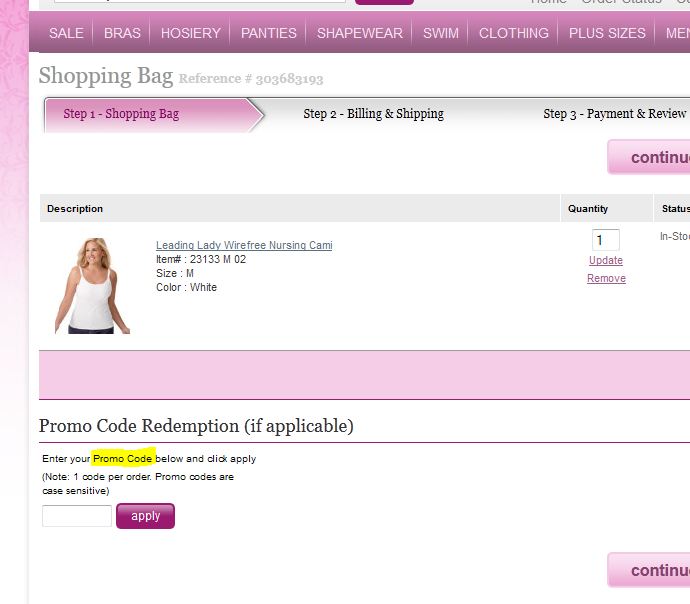This screenshot has width=690, height=604.
Task: Click the top continue button
Action: [x=649, y=157]
